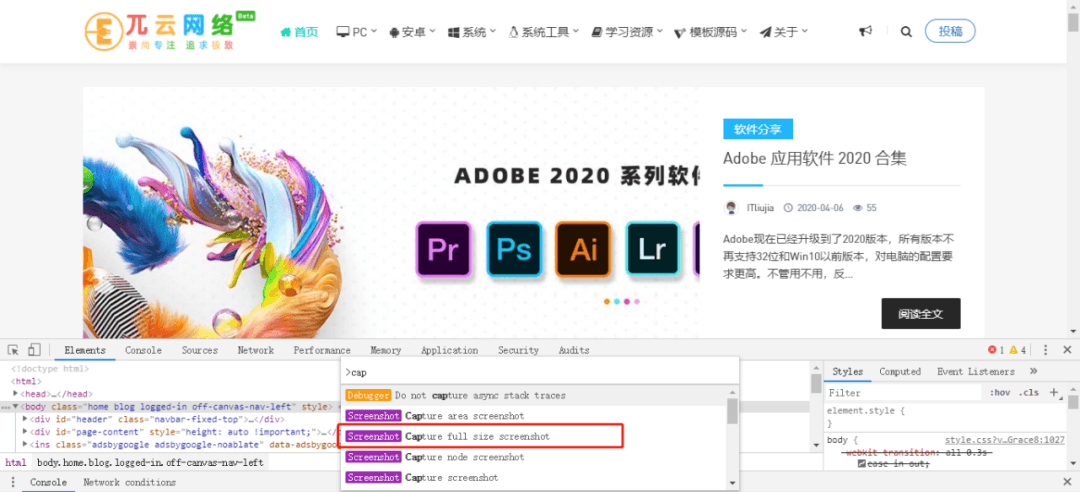Switch to the Event Listeners sidebar tab

(x=975, y=371)
